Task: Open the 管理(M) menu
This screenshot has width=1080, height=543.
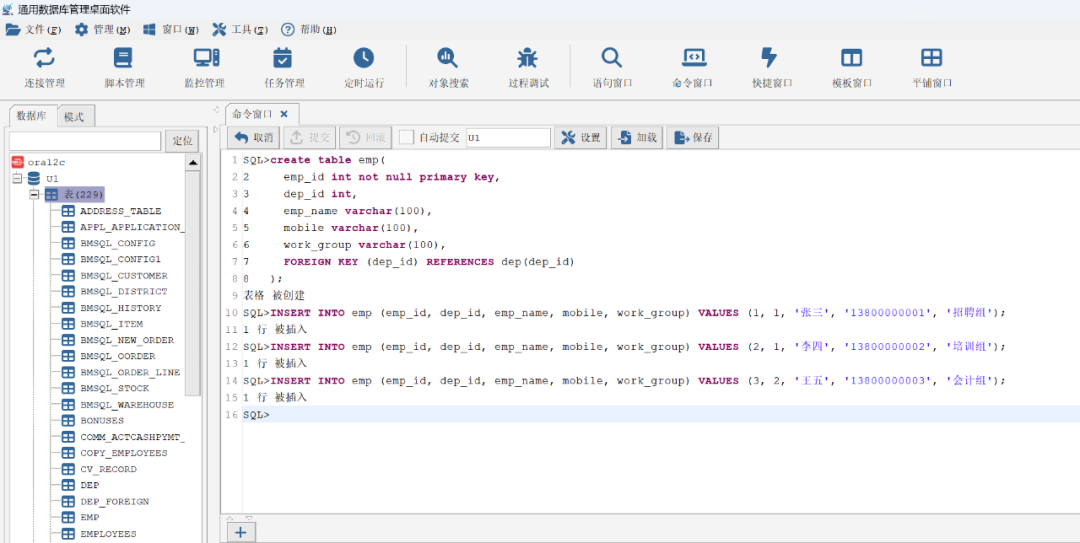Action: point(102,30)
